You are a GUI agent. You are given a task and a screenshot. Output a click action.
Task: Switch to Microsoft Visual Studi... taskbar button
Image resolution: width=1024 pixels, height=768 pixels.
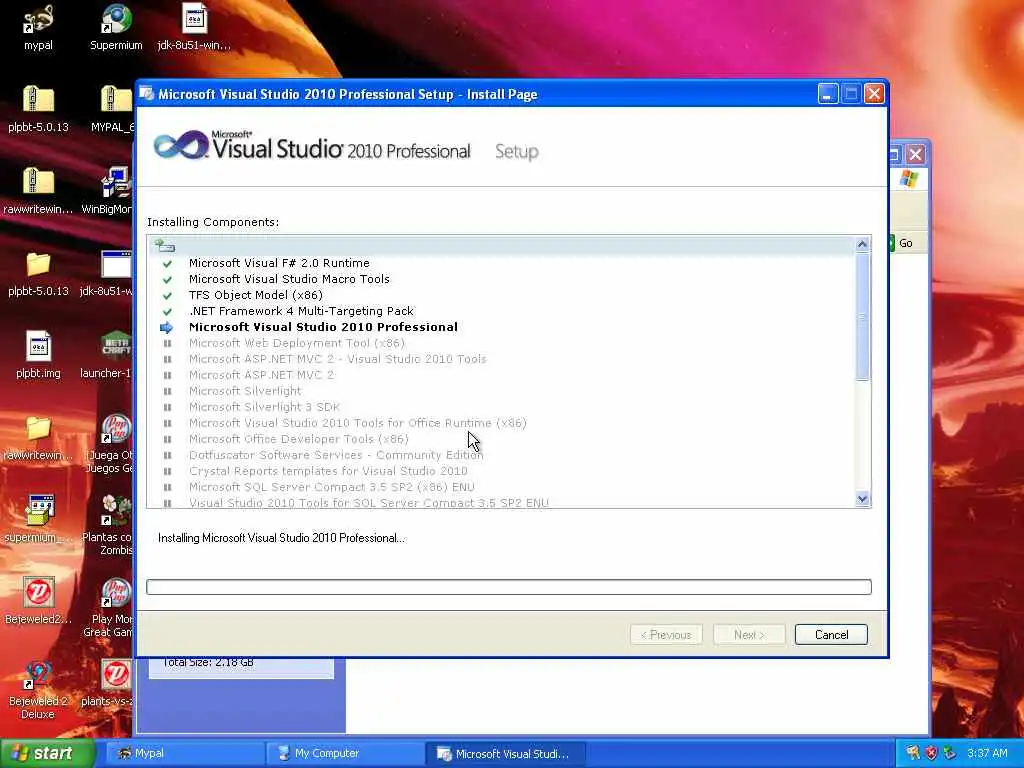pyautogui.click(x=505, y=753)
